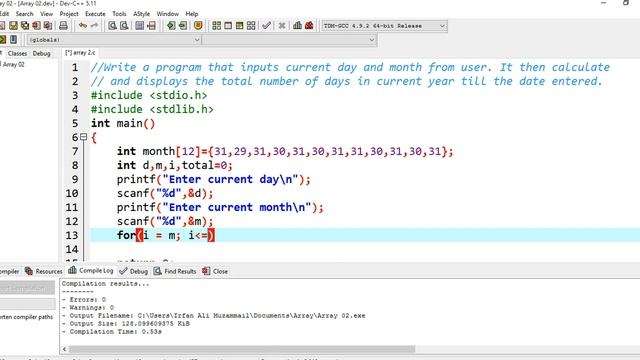This screenshot has height=360, width=640.
Task: Click the compile log scroll-left arrow
Action: click(64, 349)
